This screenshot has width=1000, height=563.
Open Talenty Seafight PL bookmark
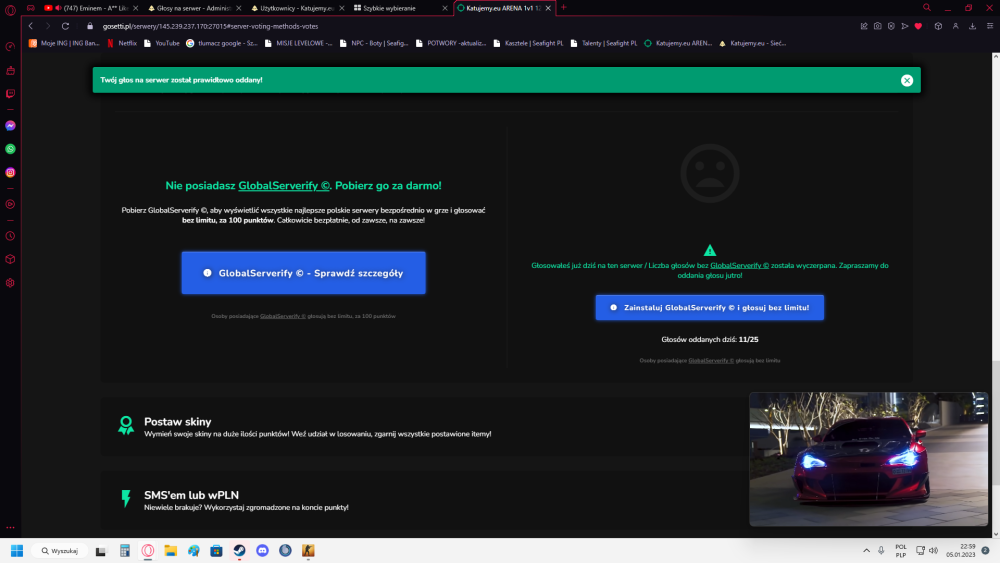603,43
